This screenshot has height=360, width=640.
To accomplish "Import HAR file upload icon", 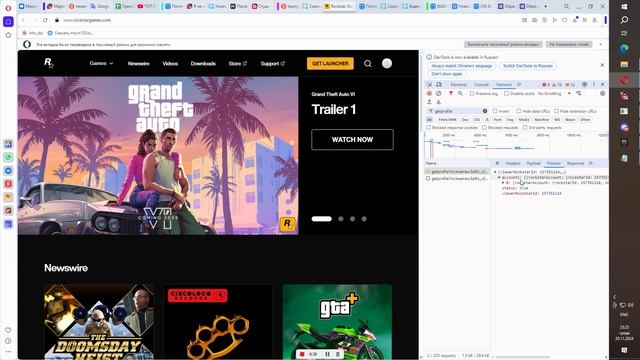I will coord(429,102).
